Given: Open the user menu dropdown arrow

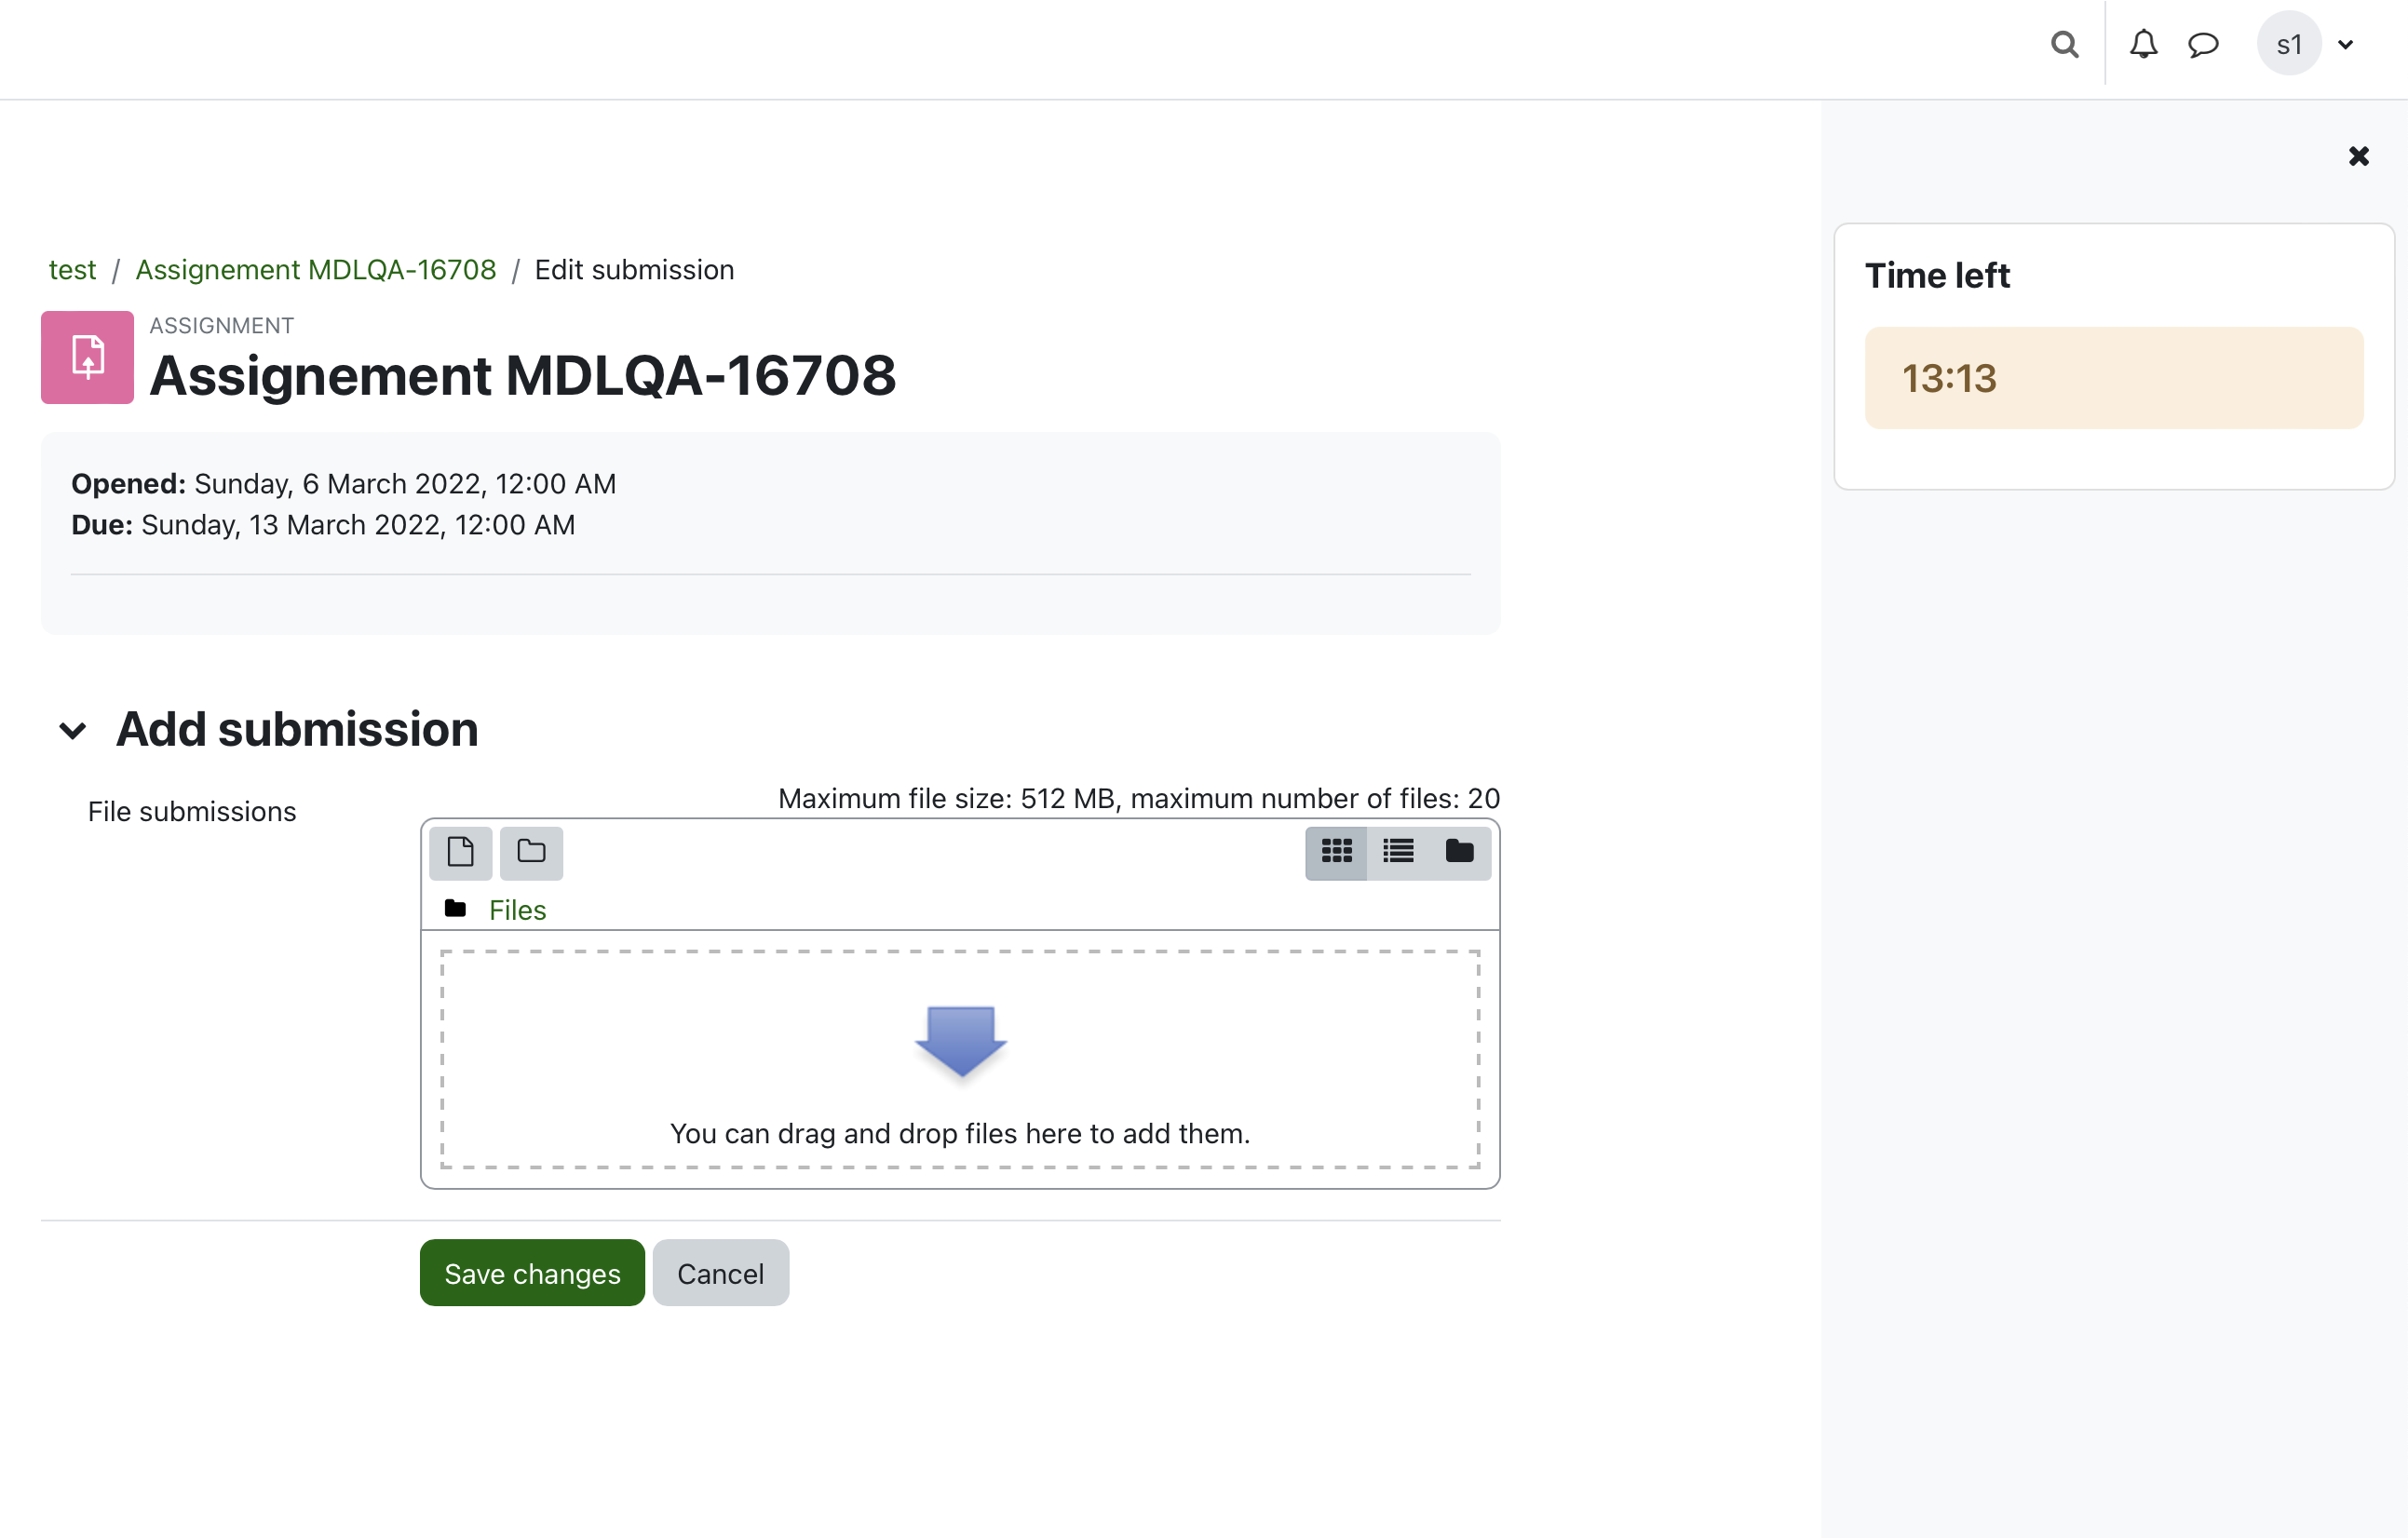Looking at the screenshot, I should click(x=2345, y=45).
